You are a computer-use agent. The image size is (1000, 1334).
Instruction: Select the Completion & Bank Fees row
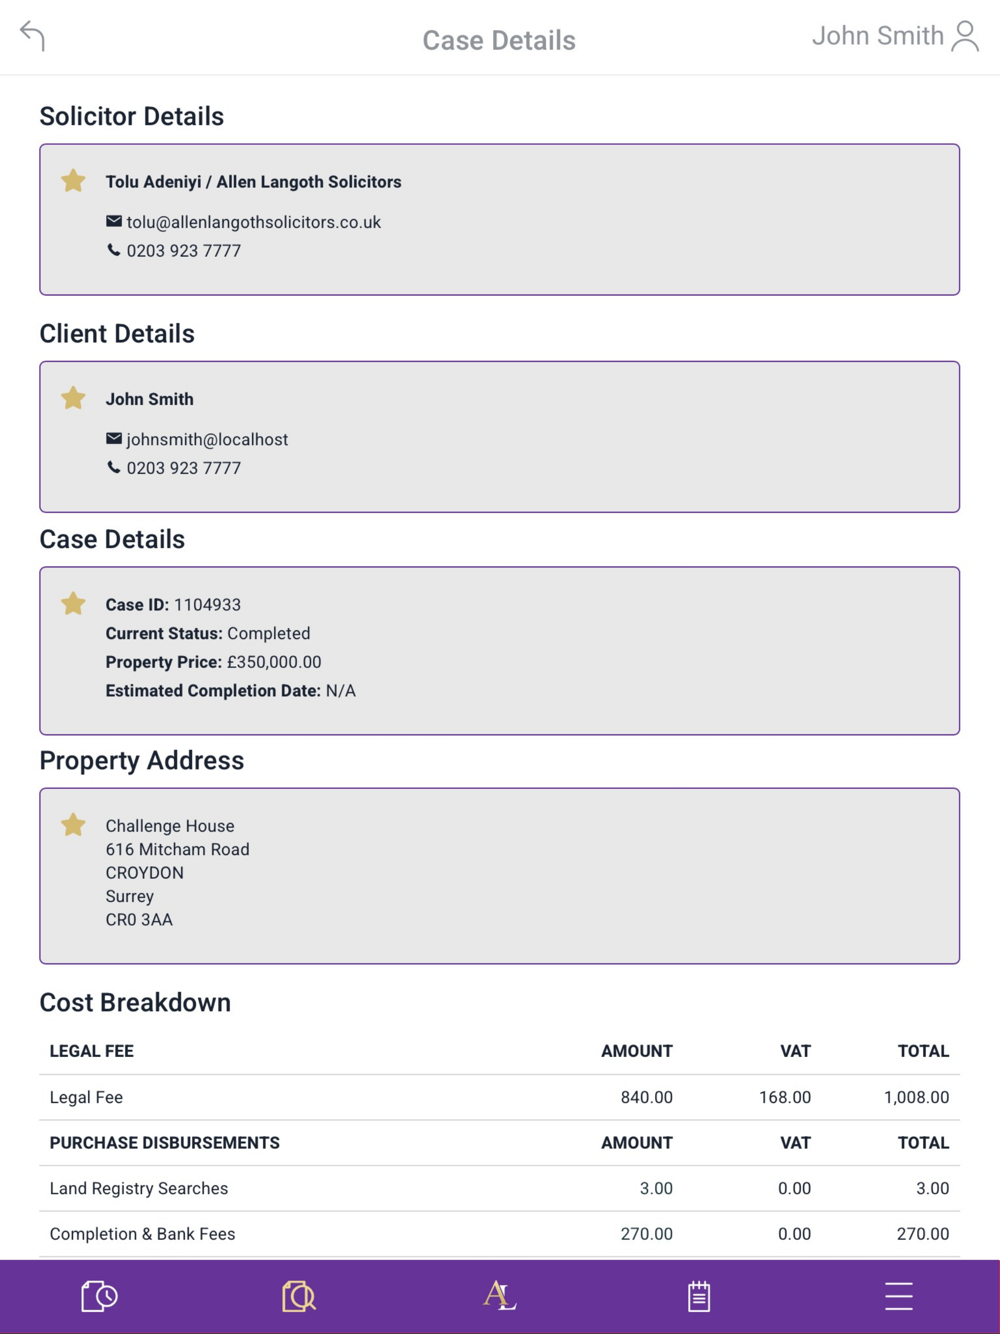point(499,1234)
